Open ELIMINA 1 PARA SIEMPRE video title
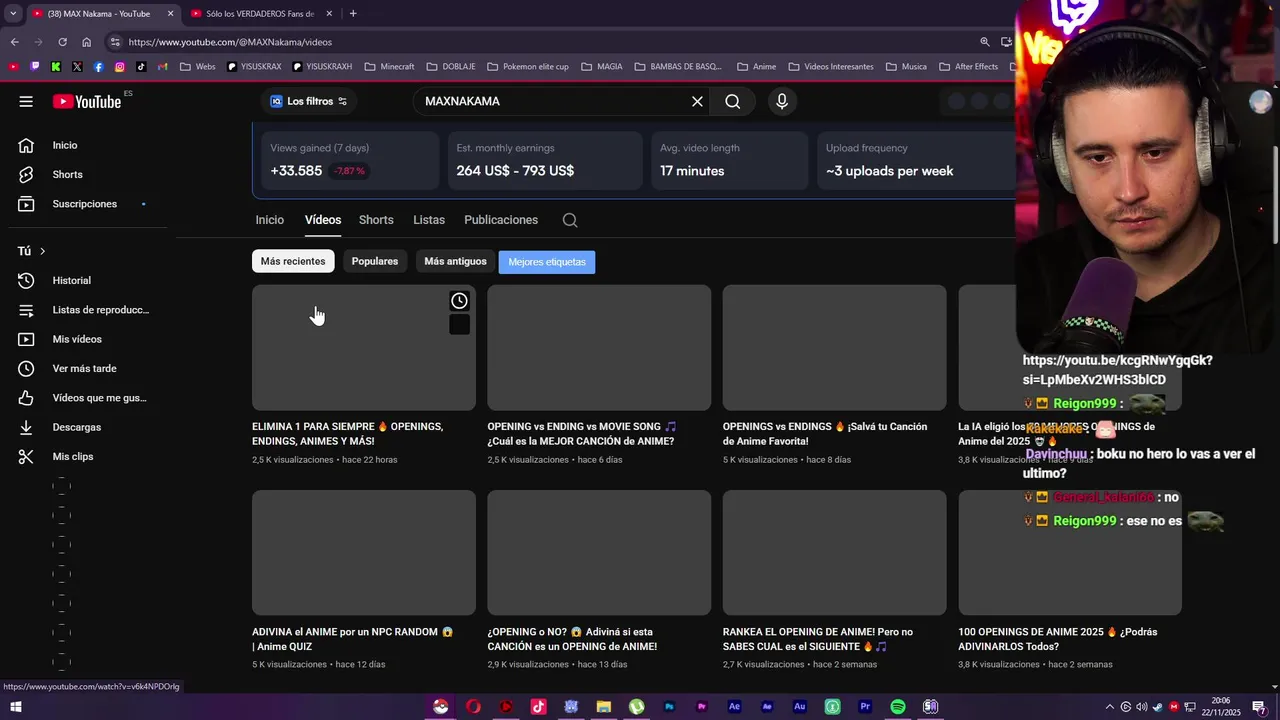The height and width of the screenshot is (720, 1280). tap(347, 434)
